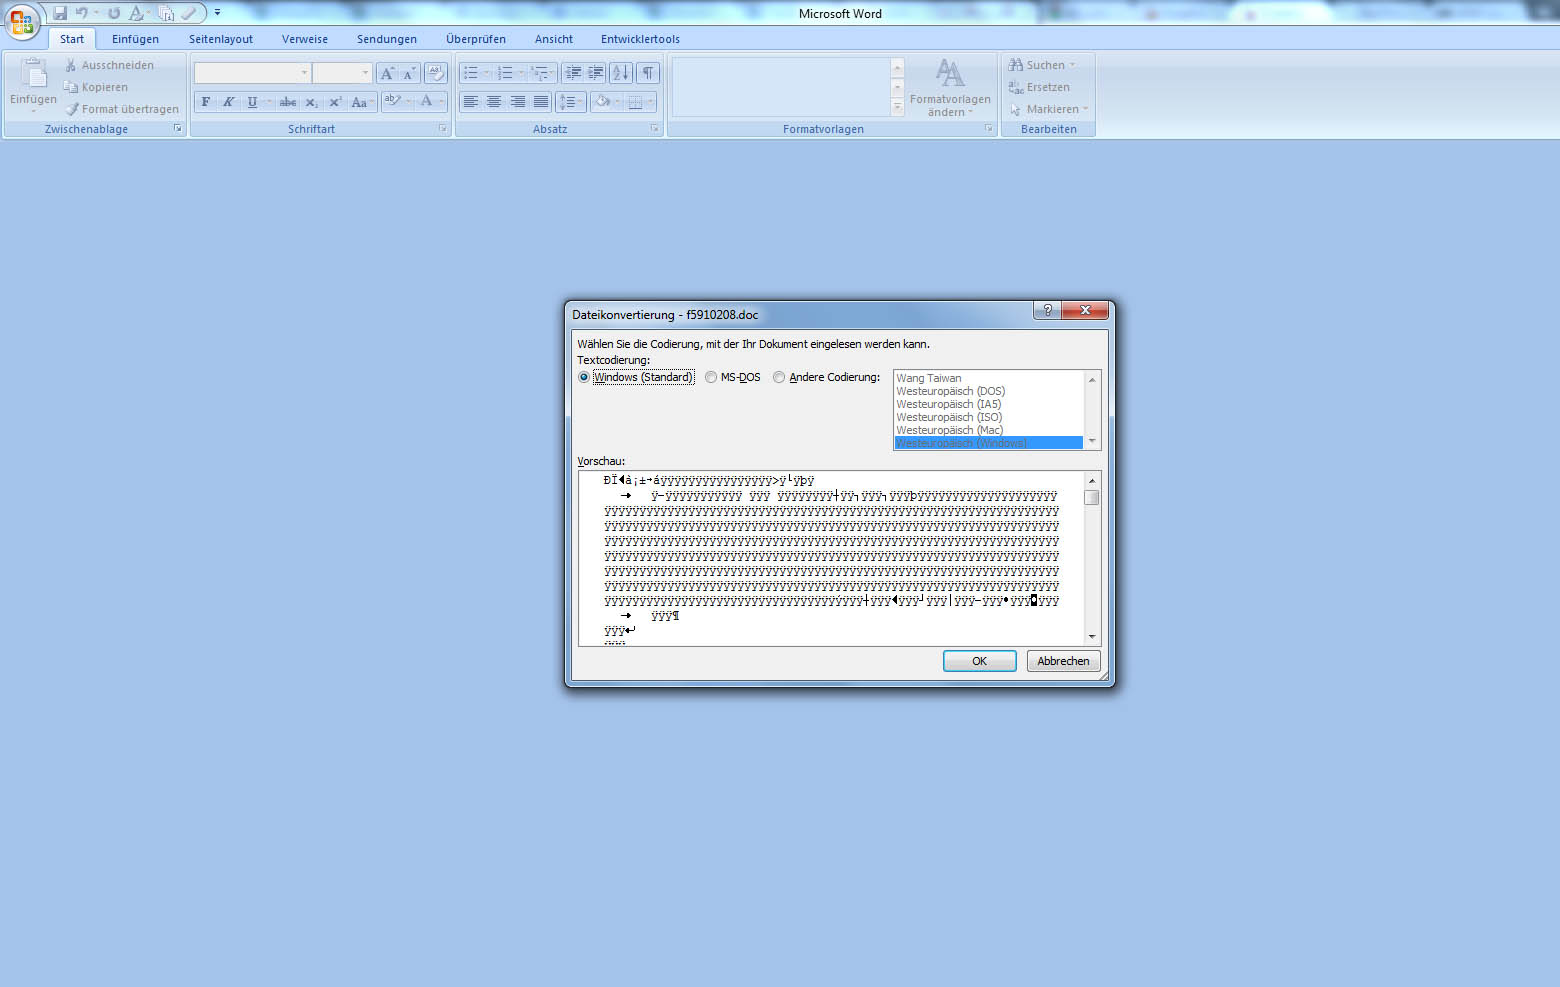Screen dimensions: 1560x987
Task: Open the Zwischenablage dialog launcher
Action: tap(178, 129)
